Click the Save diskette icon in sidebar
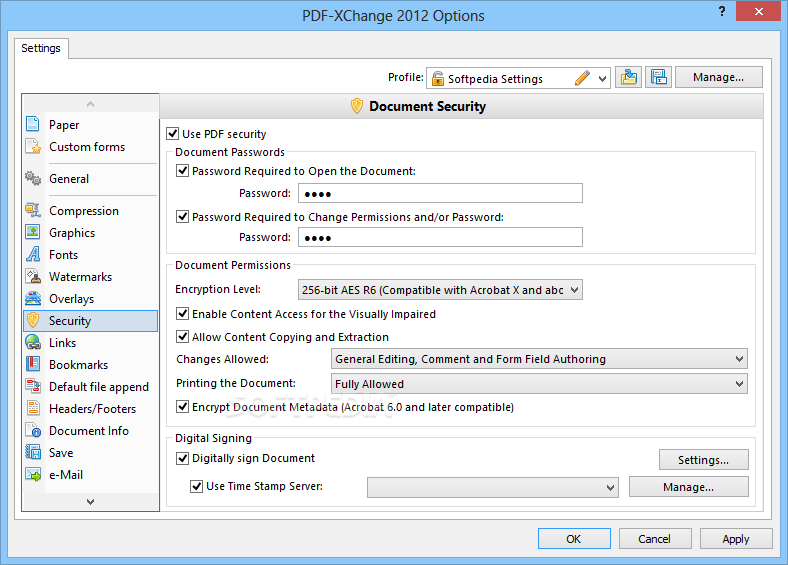Viewport: 788px width, 565px height. (33, 452)
